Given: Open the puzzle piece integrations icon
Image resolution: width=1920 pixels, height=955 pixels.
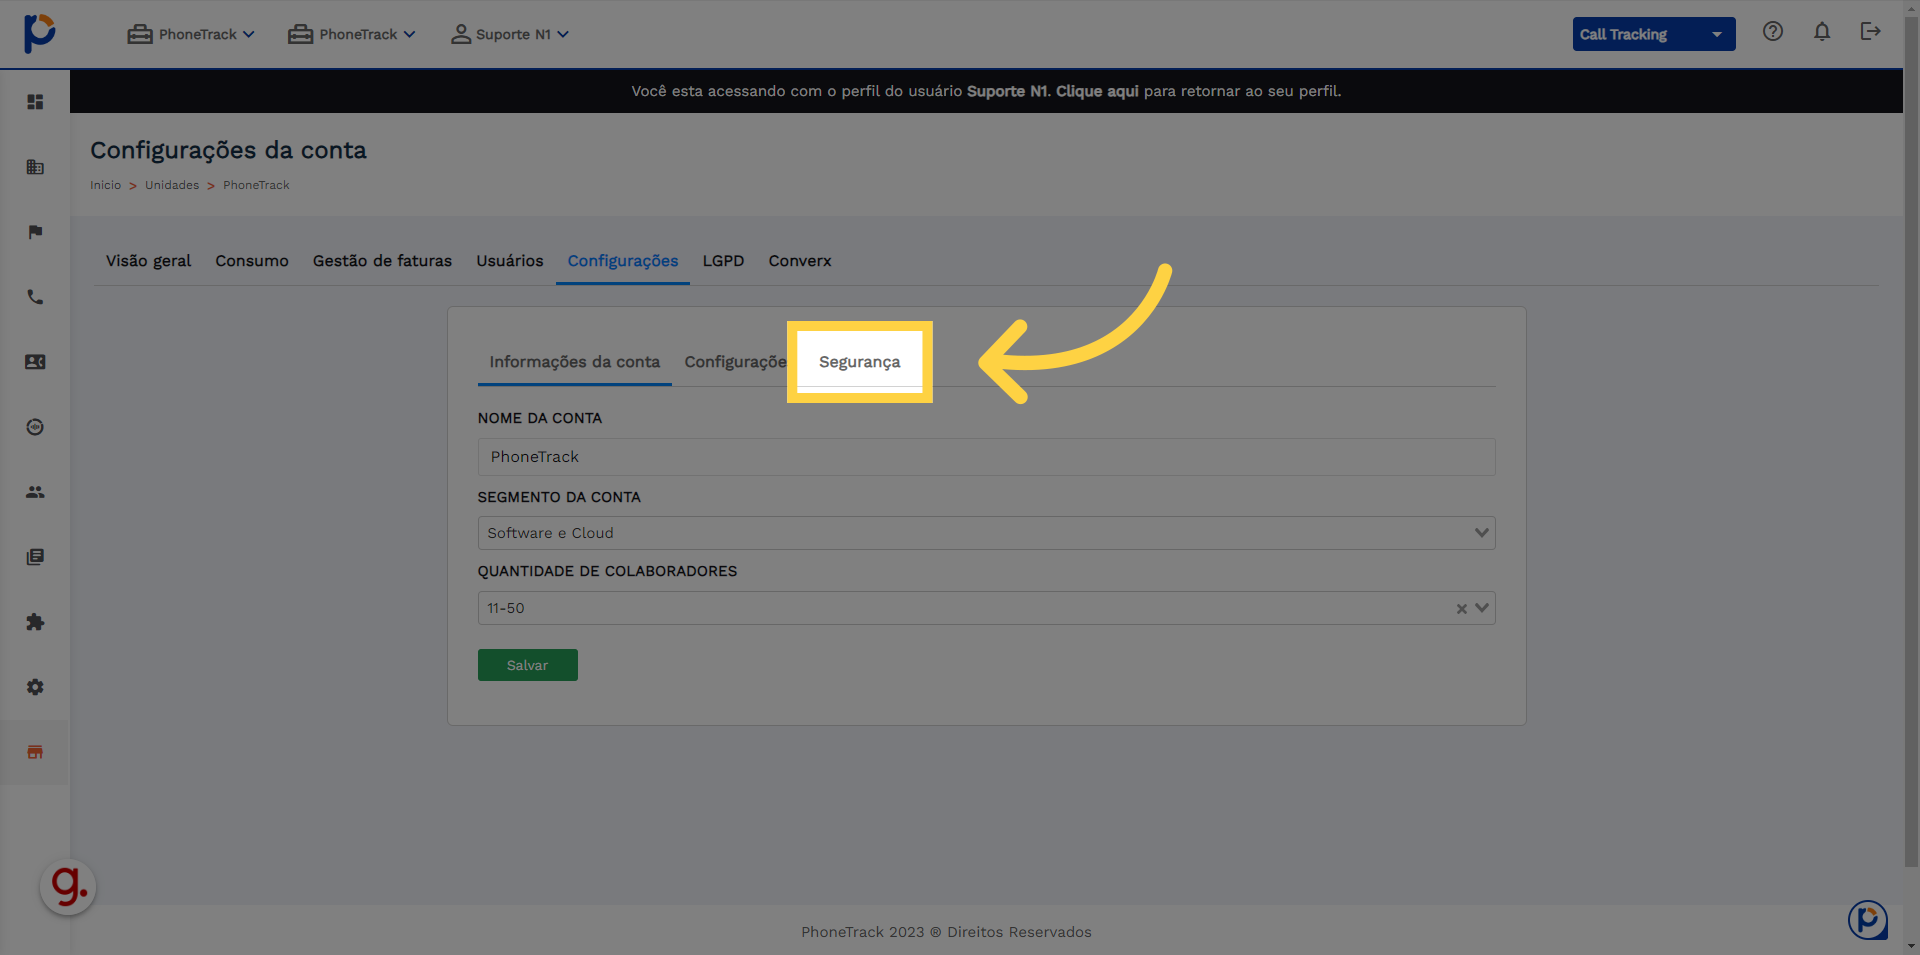Looking at the screenshot, I should (x=35, y=622).
